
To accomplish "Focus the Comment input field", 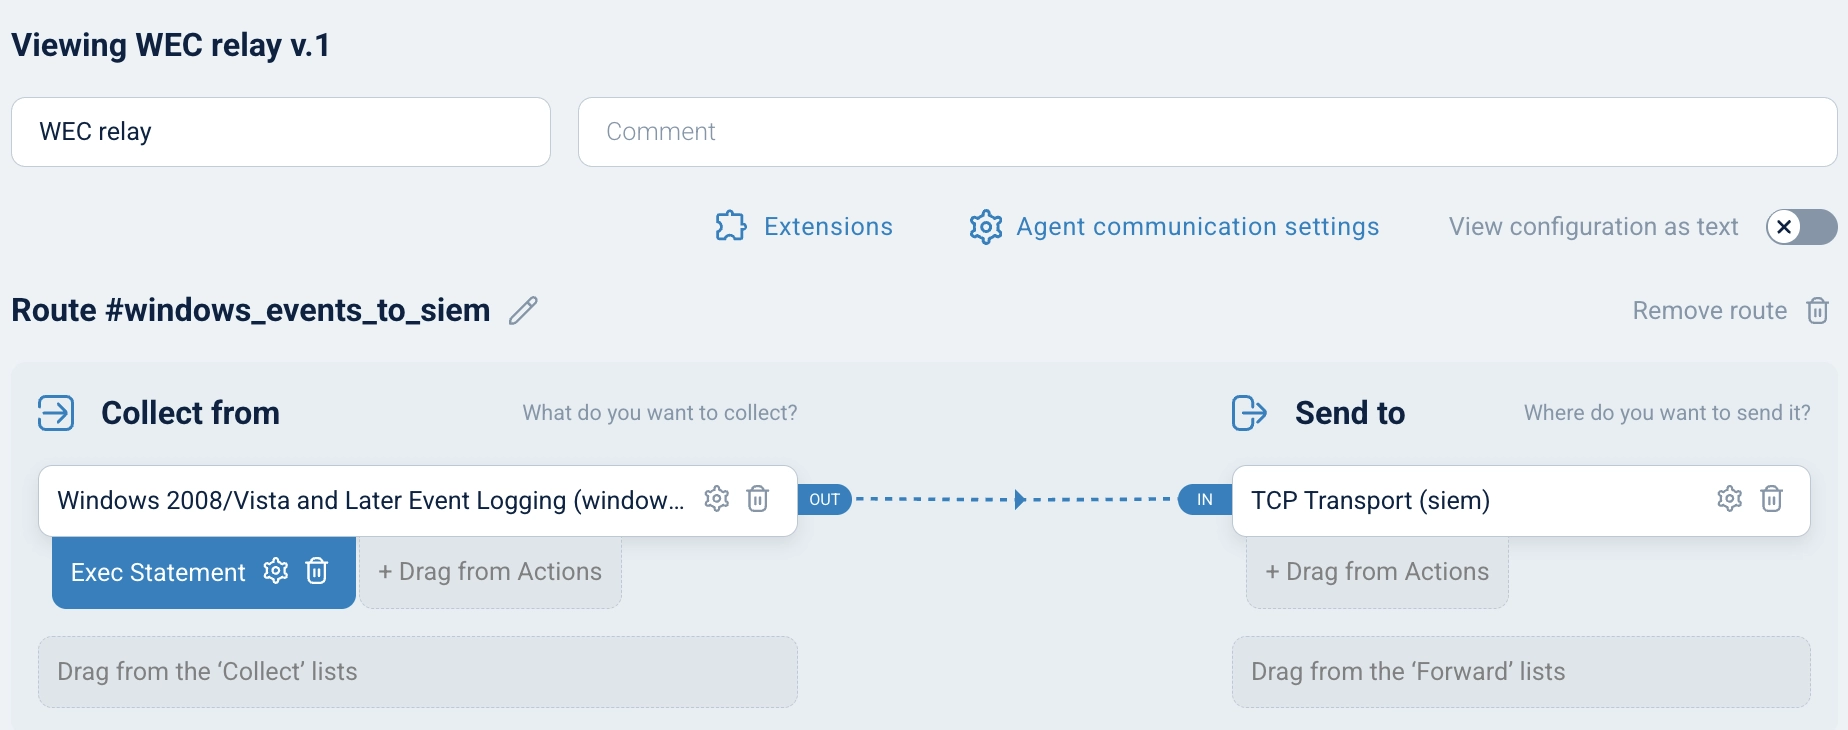I will [x=1207, y=132].
